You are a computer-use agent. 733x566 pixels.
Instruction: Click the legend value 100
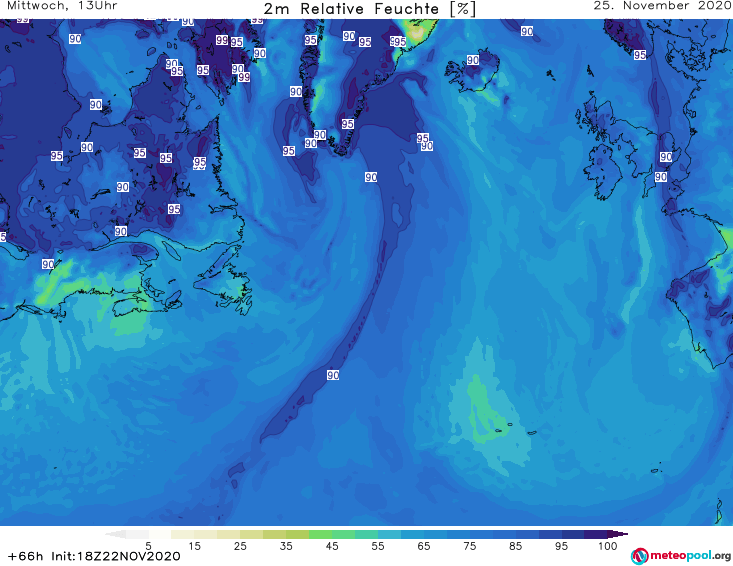(608, 546)
